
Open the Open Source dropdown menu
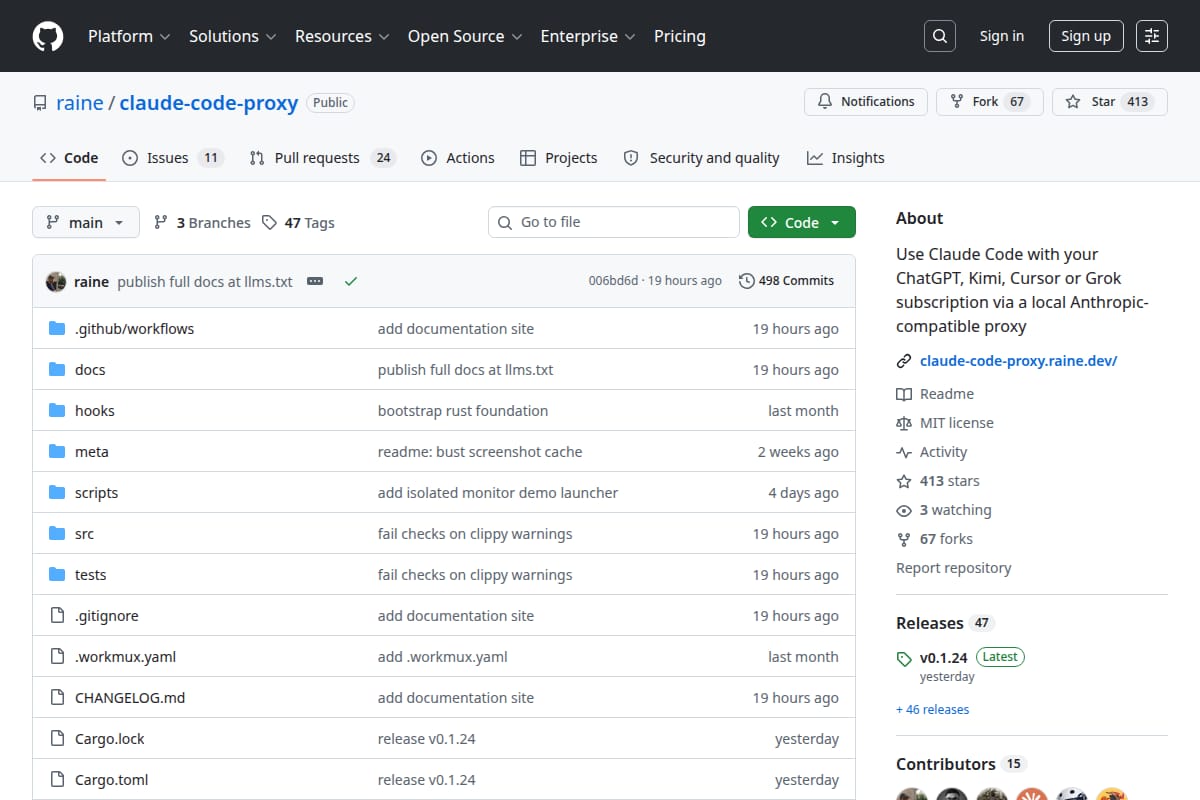465,36
